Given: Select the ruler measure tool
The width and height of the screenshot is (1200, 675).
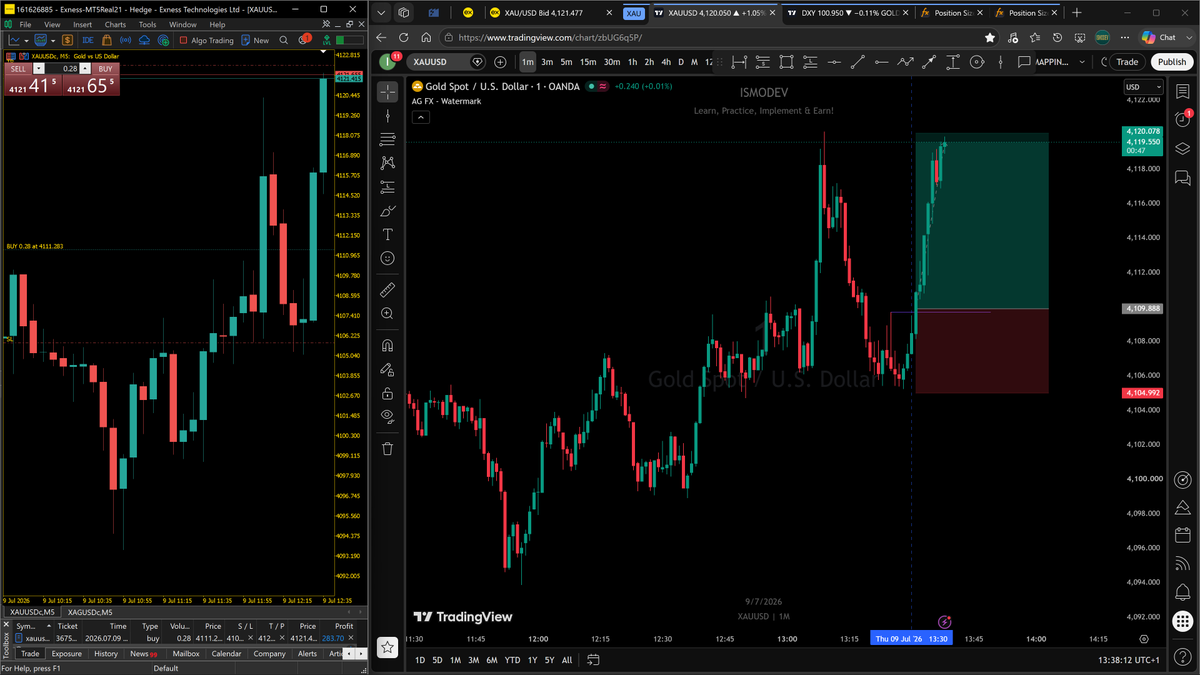Looking at the screenshot, I should (x=388, y=290).
